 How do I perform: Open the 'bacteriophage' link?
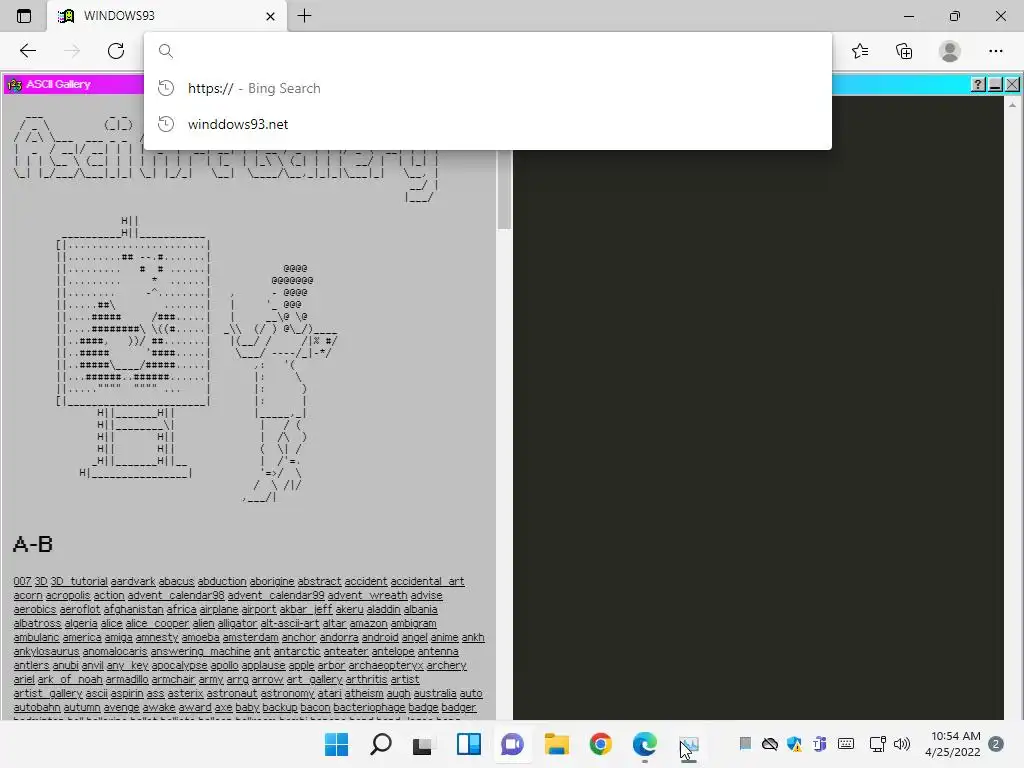[x=369, y=707]
